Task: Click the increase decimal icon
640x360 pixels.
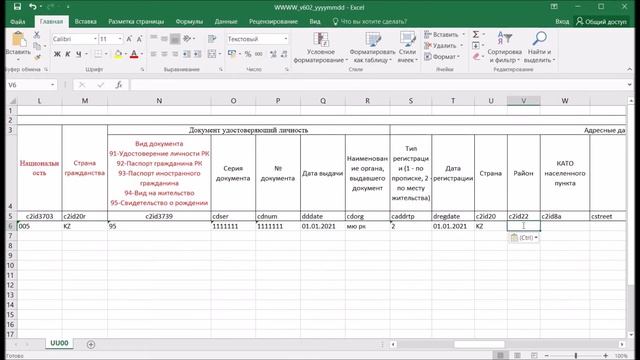Action: 273,54
